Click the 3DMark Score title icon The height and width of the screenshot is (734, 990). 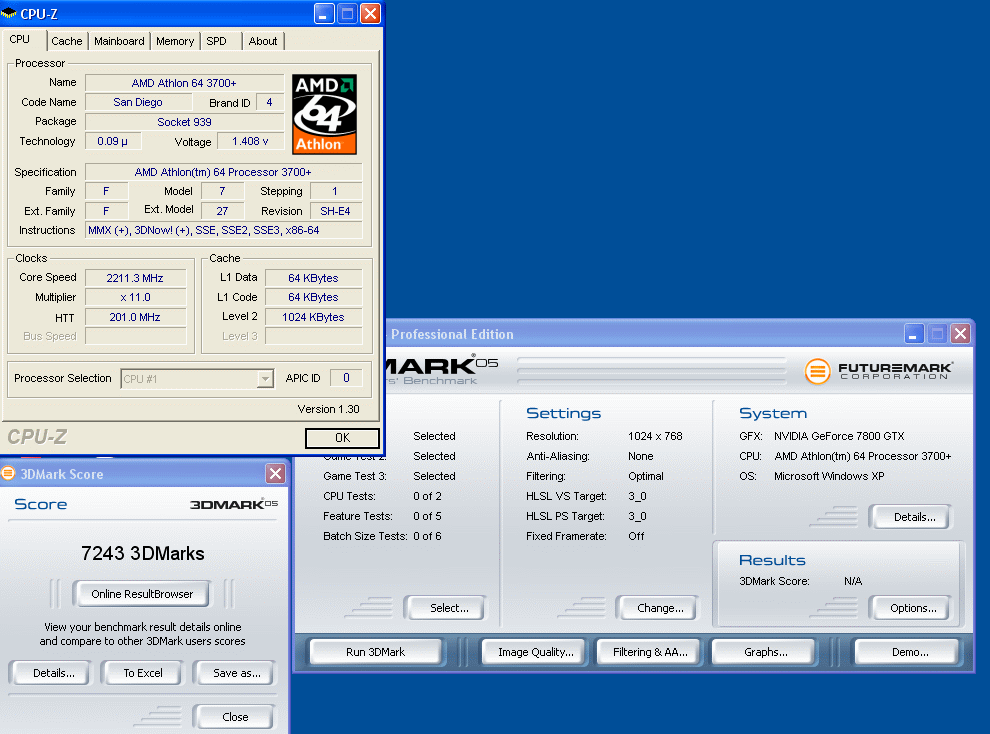click(x=8, y=473)
